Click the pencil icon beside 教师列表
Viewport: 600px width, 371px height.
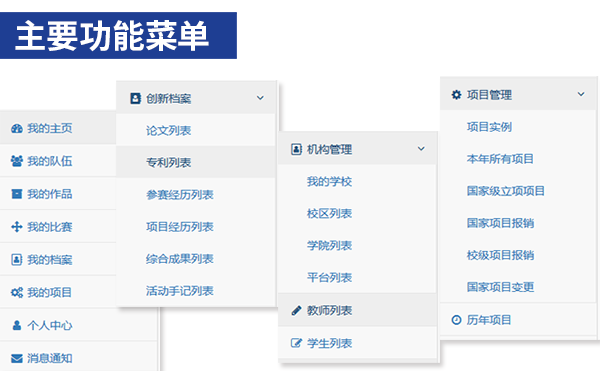[x=297, y=311]
